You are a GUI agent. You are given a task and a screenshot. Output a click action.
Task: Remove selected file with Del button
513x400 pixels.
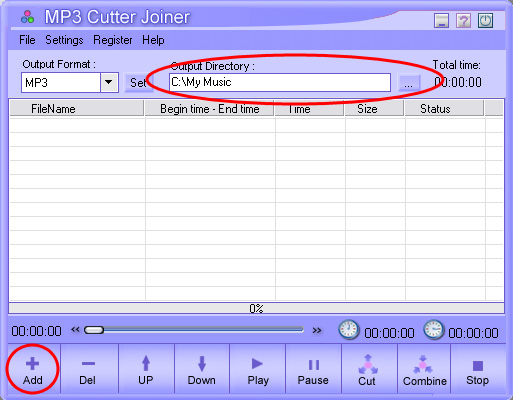click(x=88, y=369)
